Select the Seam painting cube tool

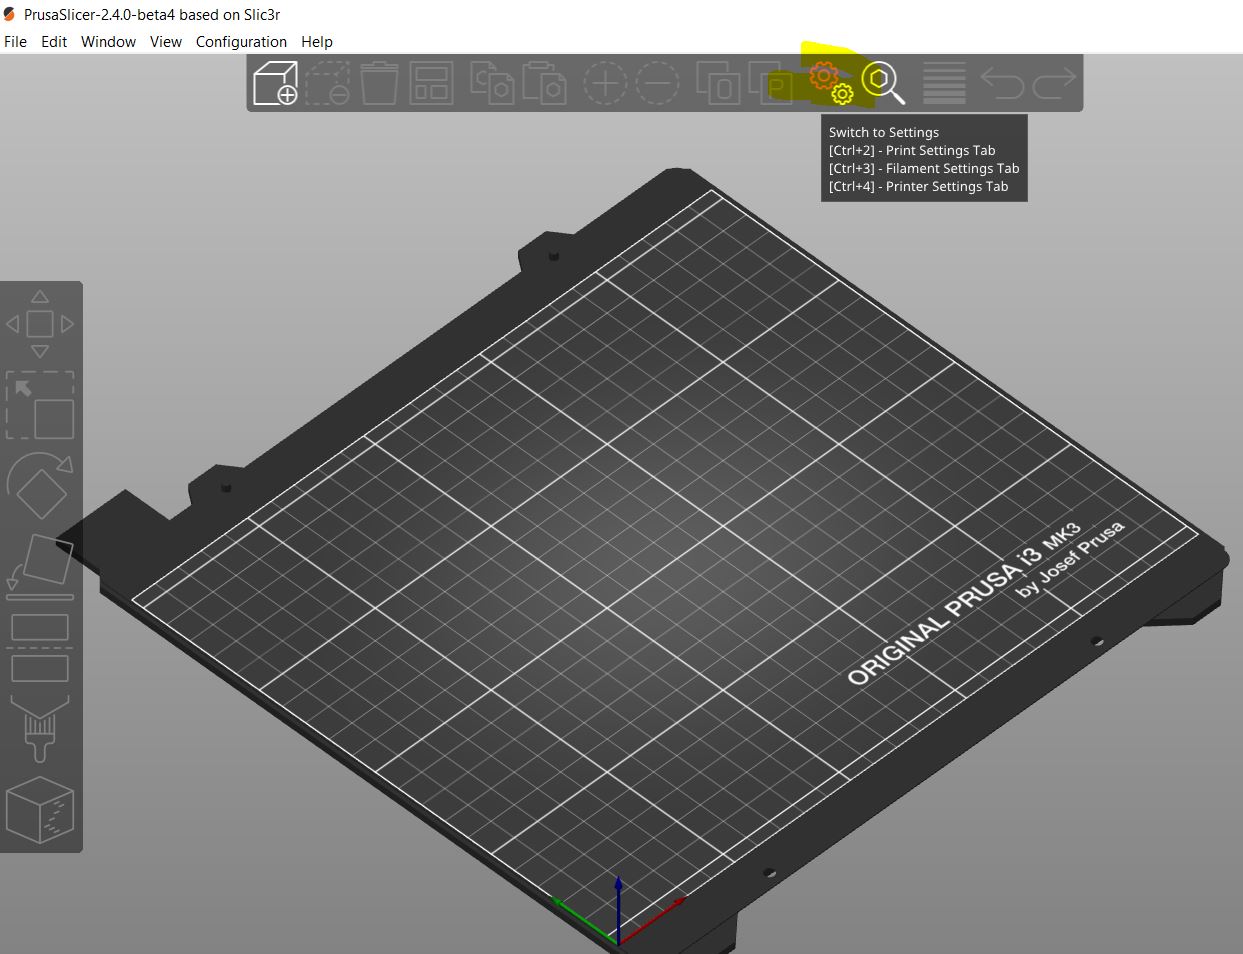tap(40, 810)
